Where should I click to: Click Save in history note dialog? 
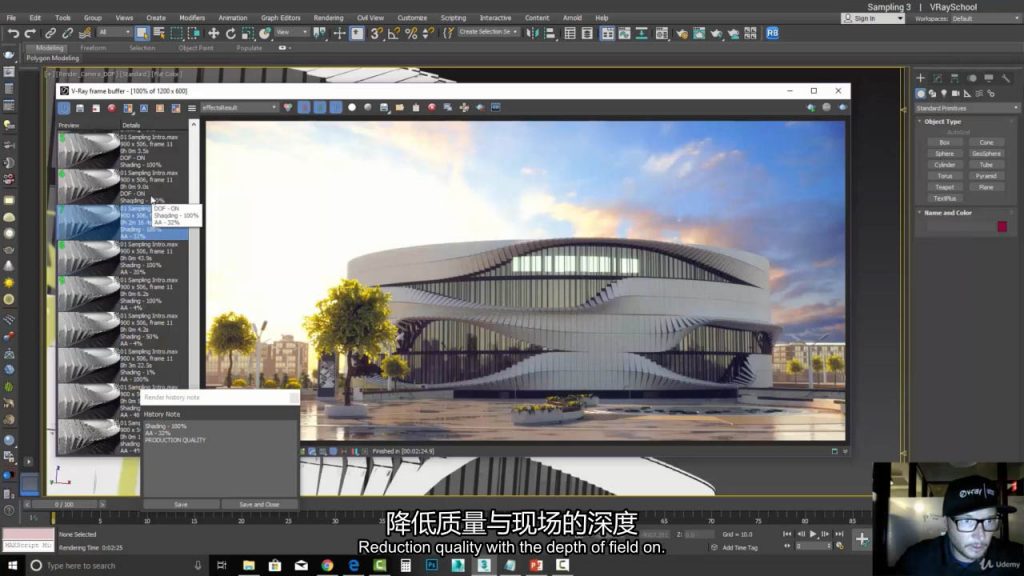pyautogui.click(x=181, y=504)
